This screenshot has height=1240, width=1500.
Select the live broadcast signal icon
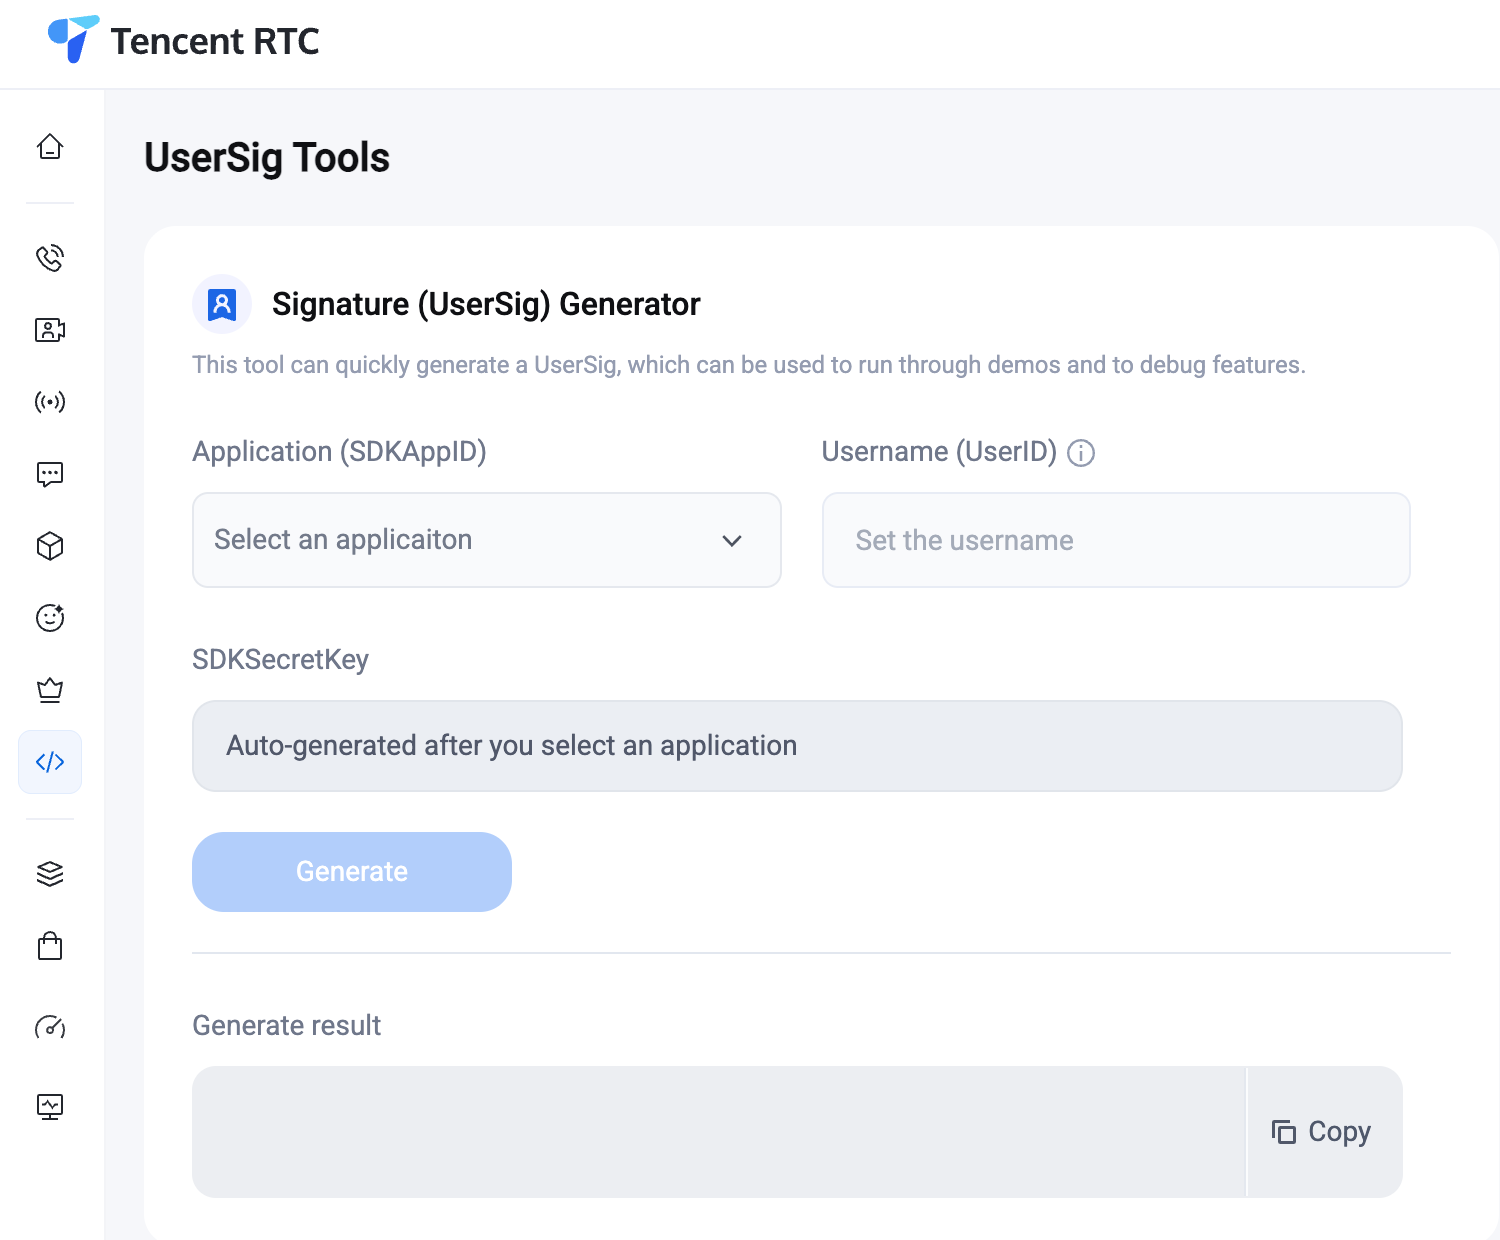50,402
